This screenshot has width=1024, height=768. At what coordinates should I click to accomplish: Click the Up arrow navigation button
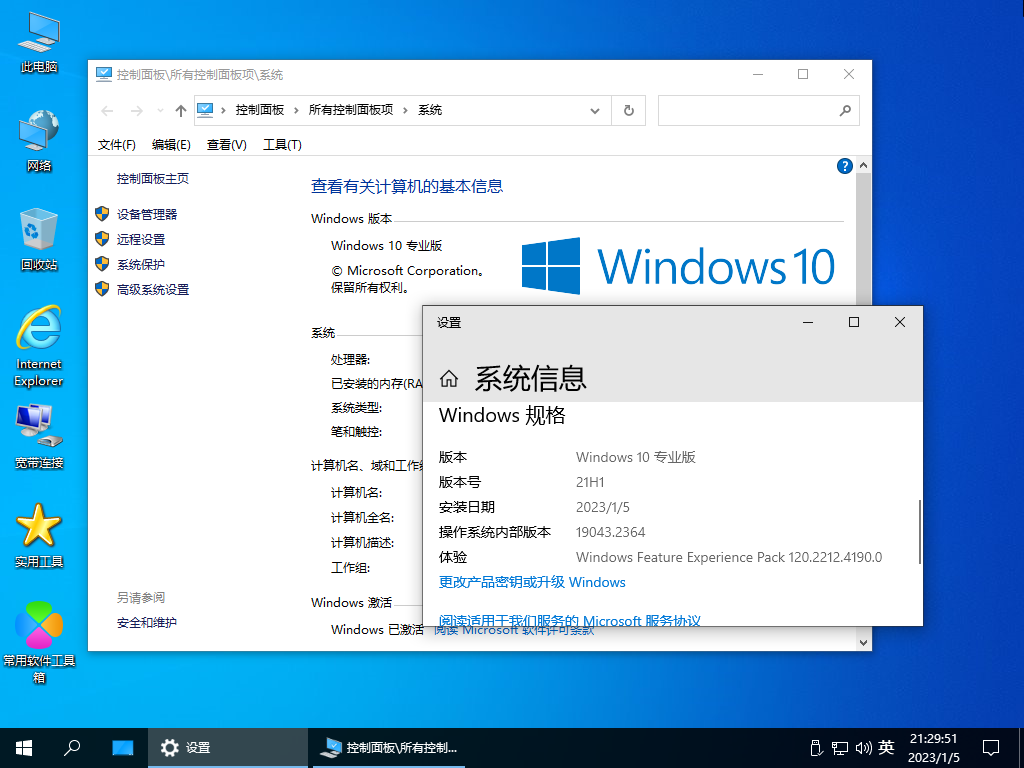click(181, 111)
